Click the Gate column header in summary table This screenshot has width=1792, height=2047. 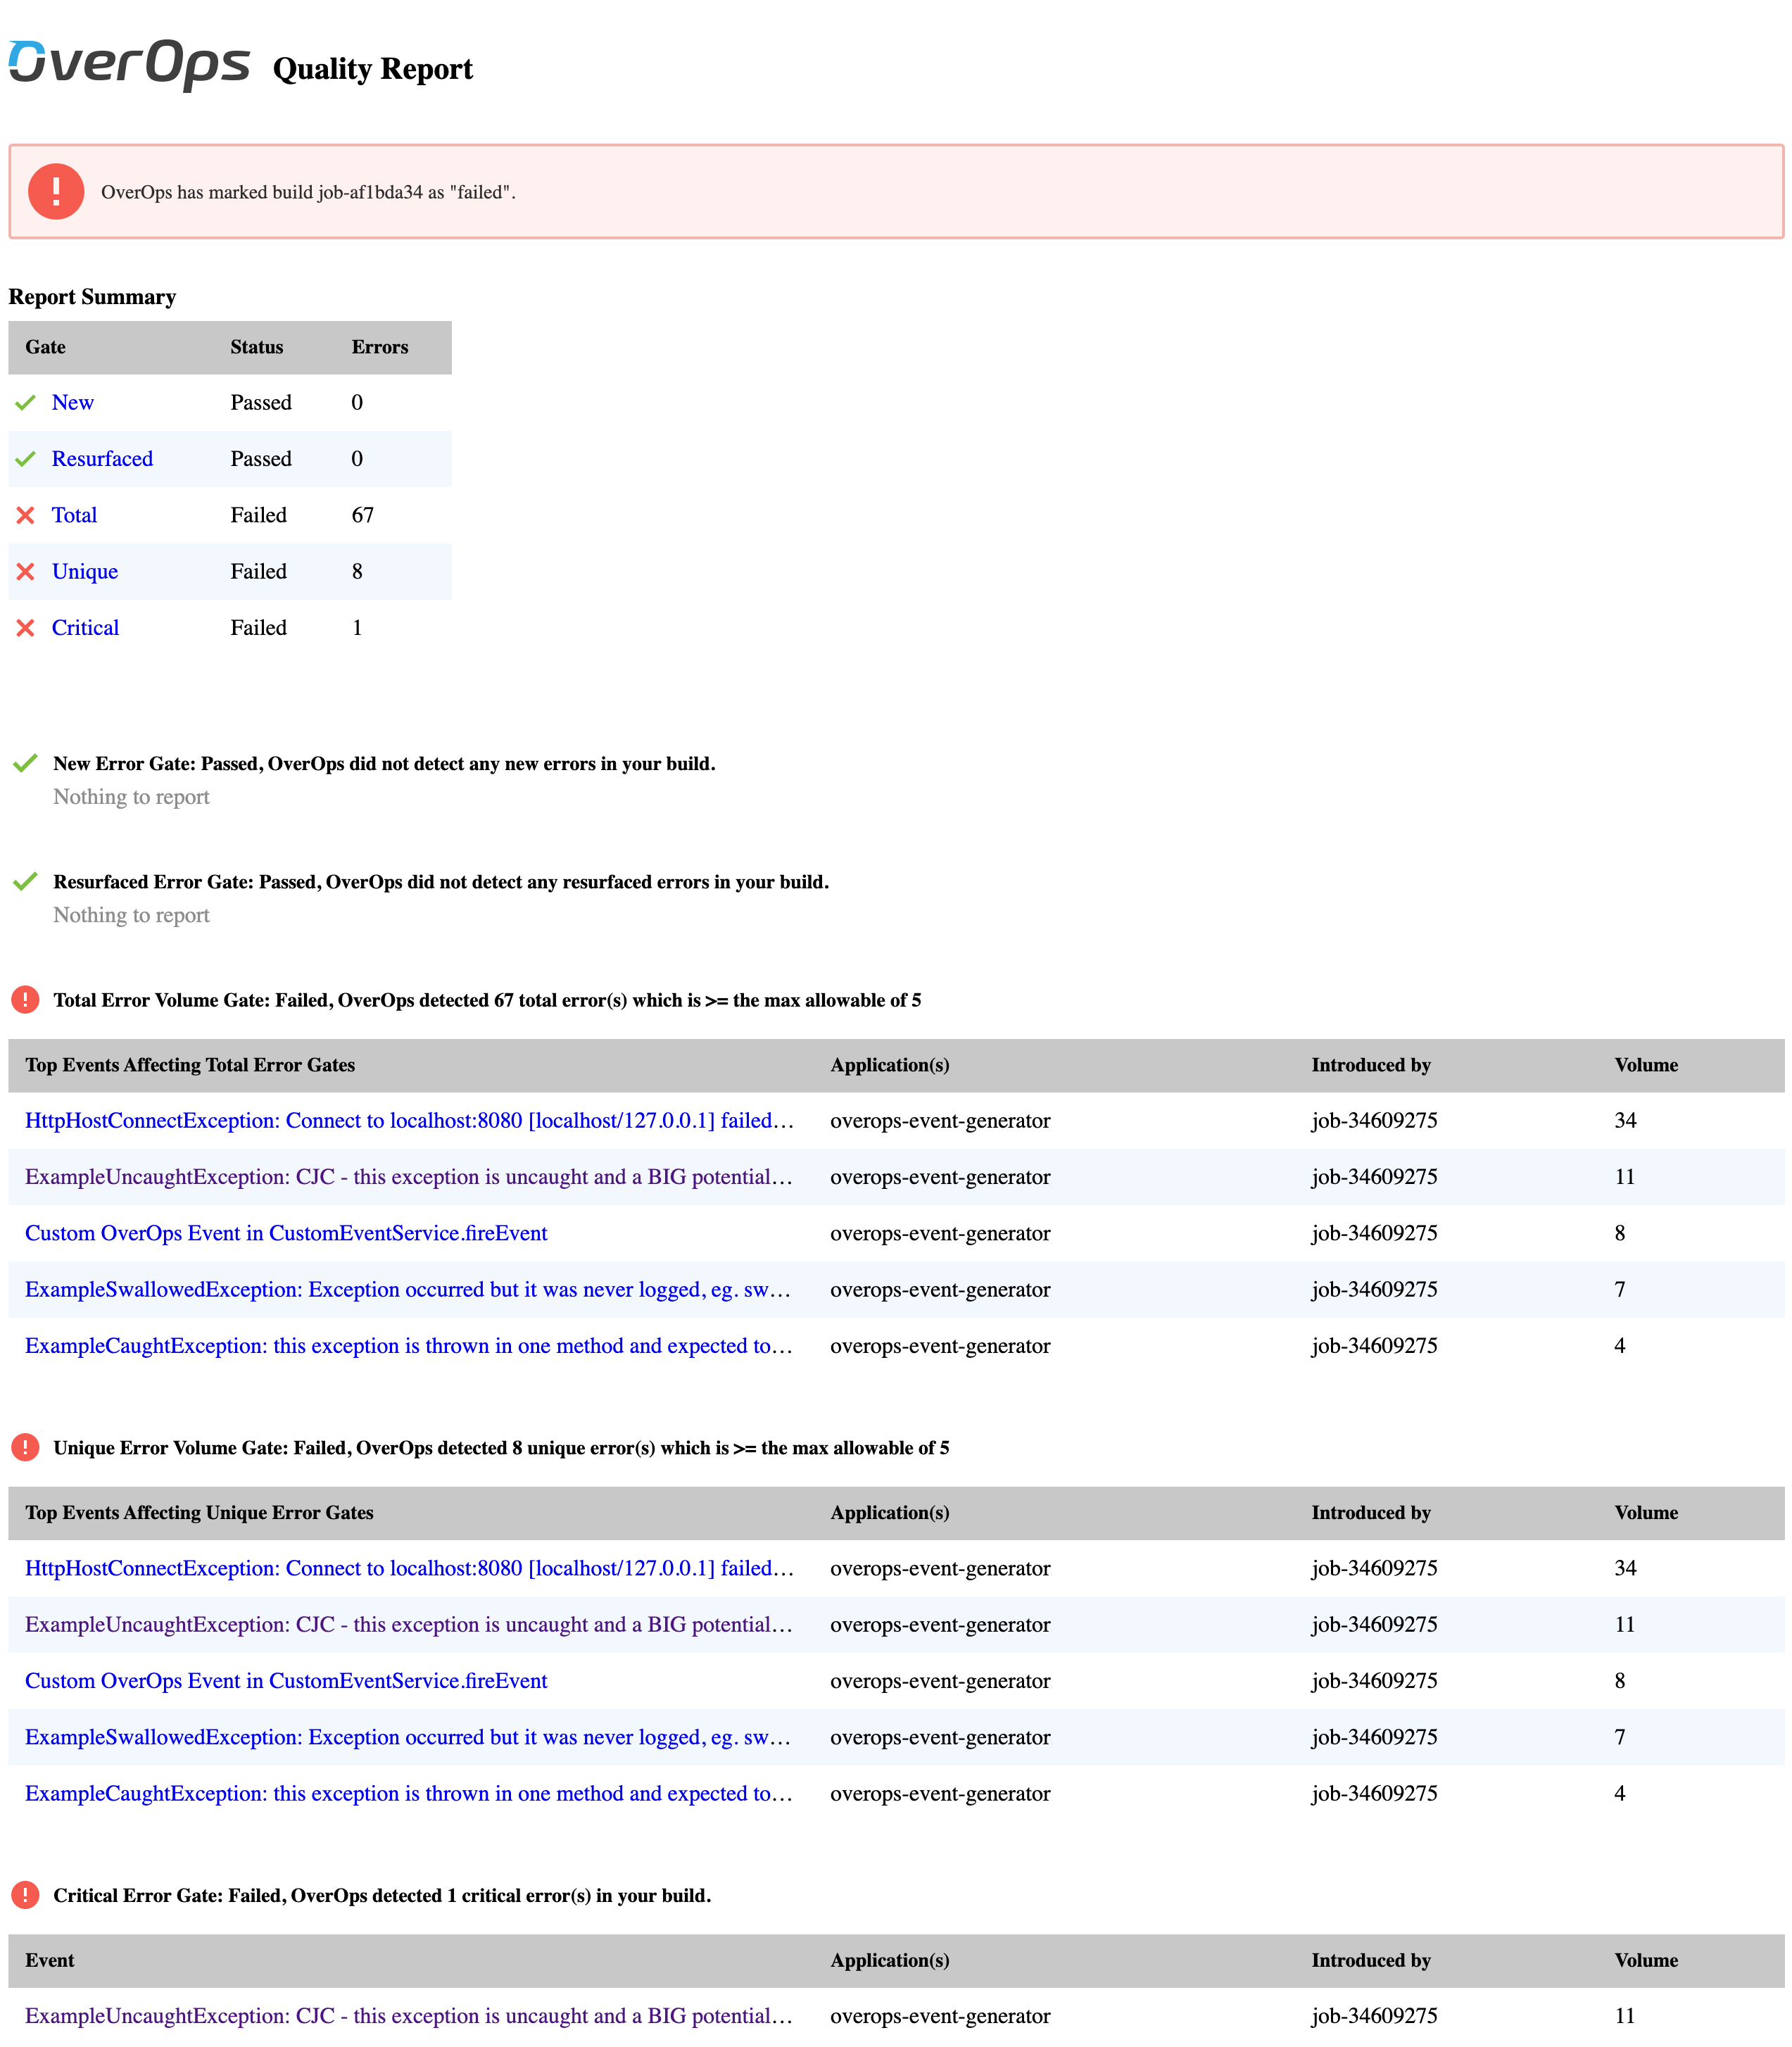[x=46, y=347]
